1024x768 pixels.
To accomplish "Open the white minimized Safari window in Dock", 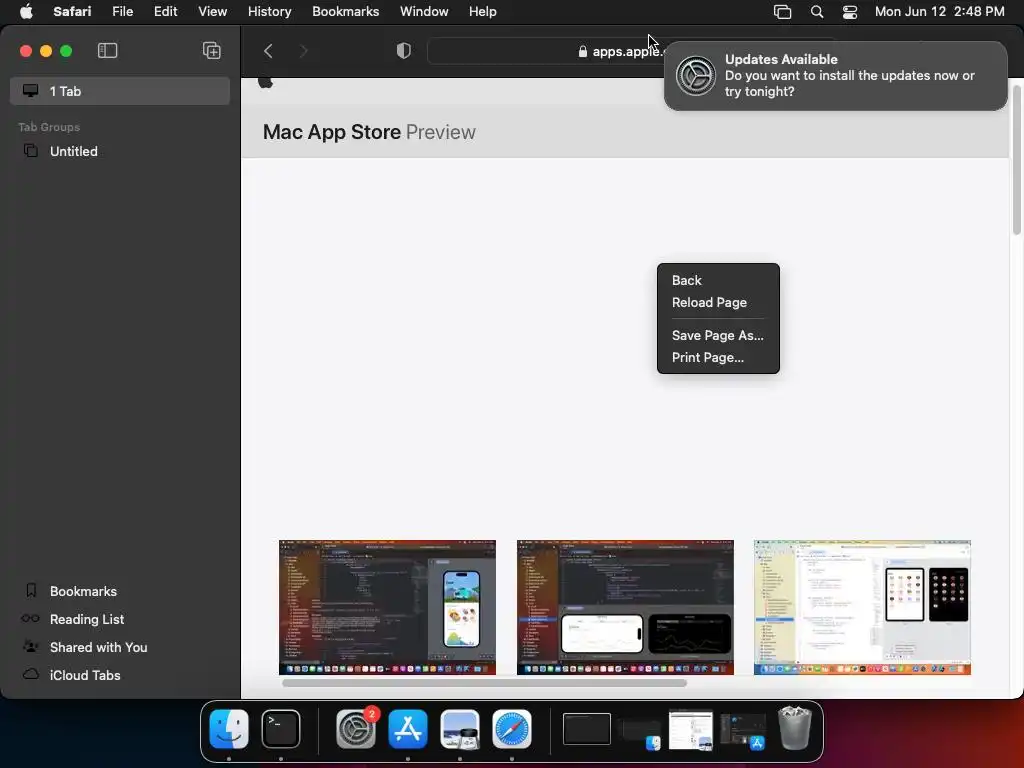I will (x=691, y=730).
